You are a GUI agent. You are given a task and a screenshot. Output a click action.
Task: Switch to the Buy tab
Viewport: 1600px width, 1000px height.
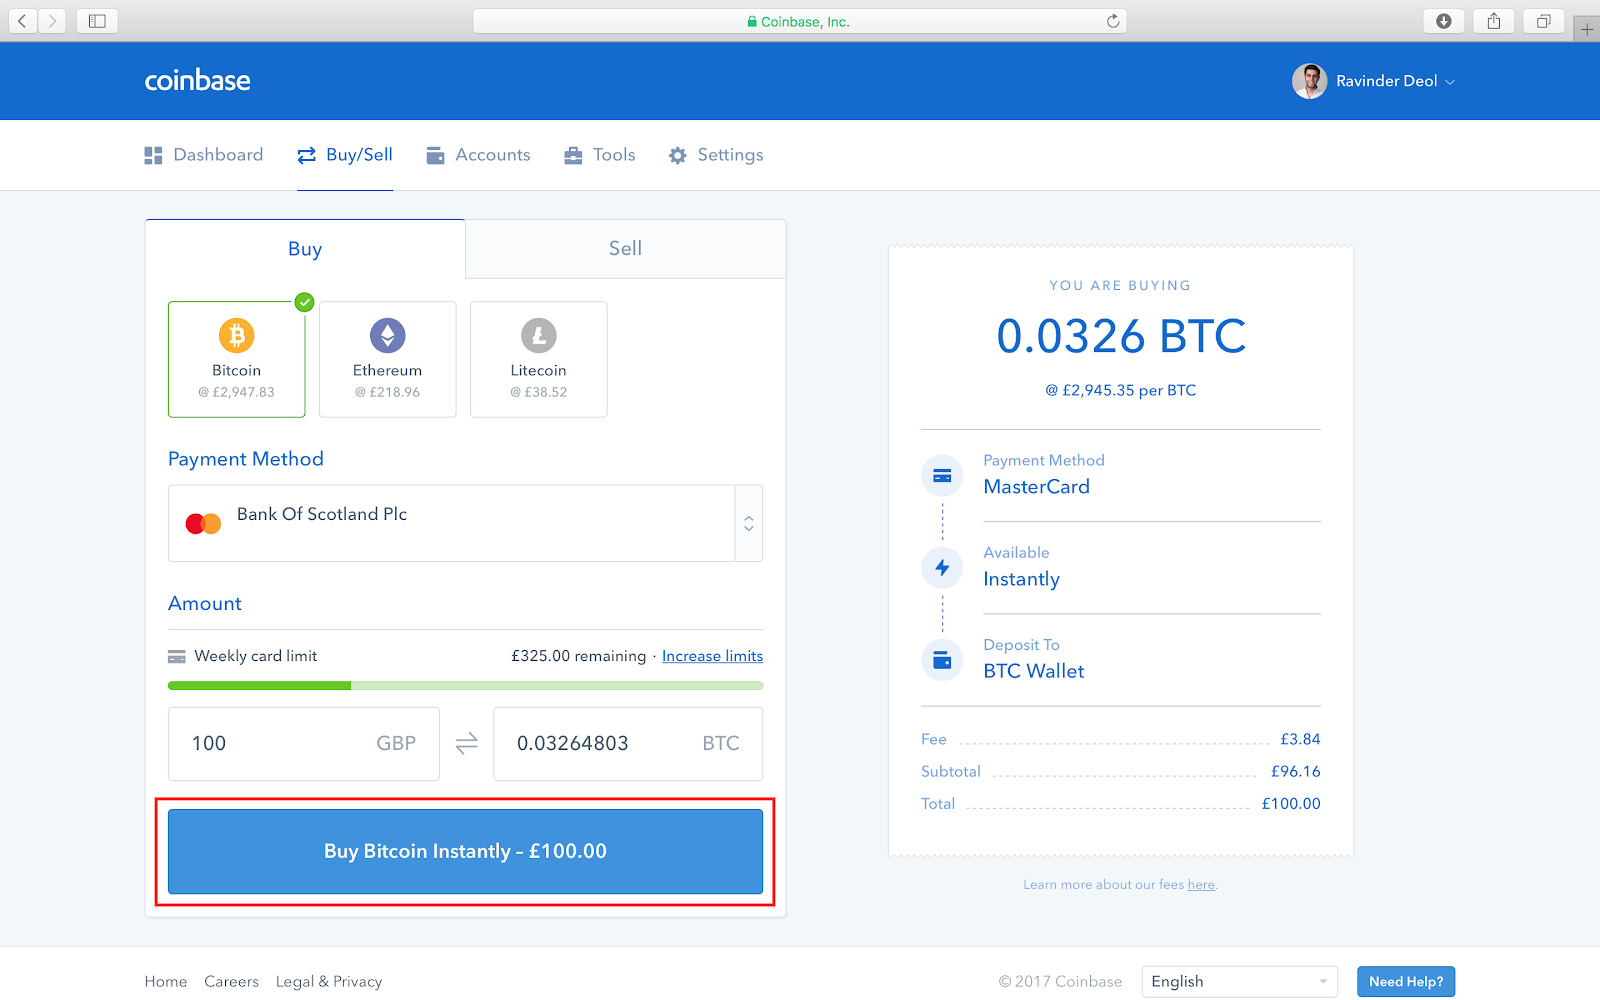pos(305,249)
